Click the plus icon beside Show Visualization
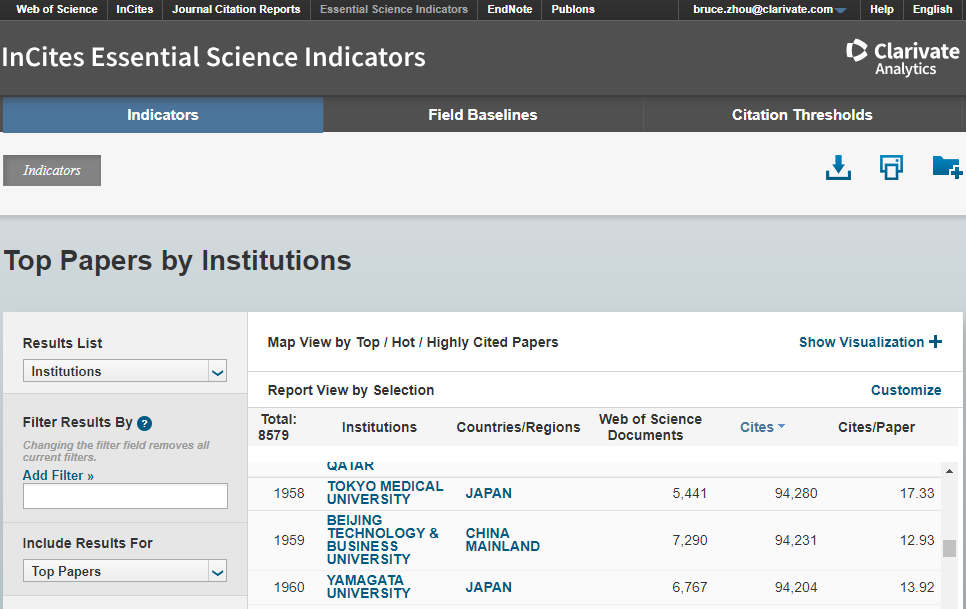The width and height of the screenshot is (966, 609). coord(935,342)
